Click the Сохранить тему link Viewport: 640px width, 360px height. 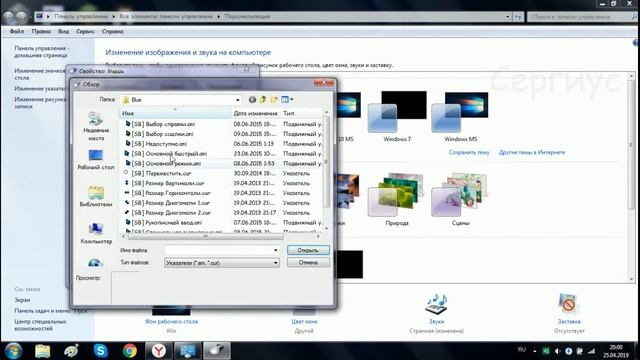(469, 152)
